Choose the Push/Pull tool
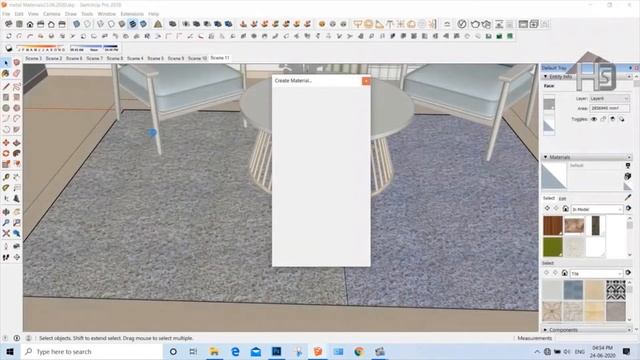 [16, 143]
